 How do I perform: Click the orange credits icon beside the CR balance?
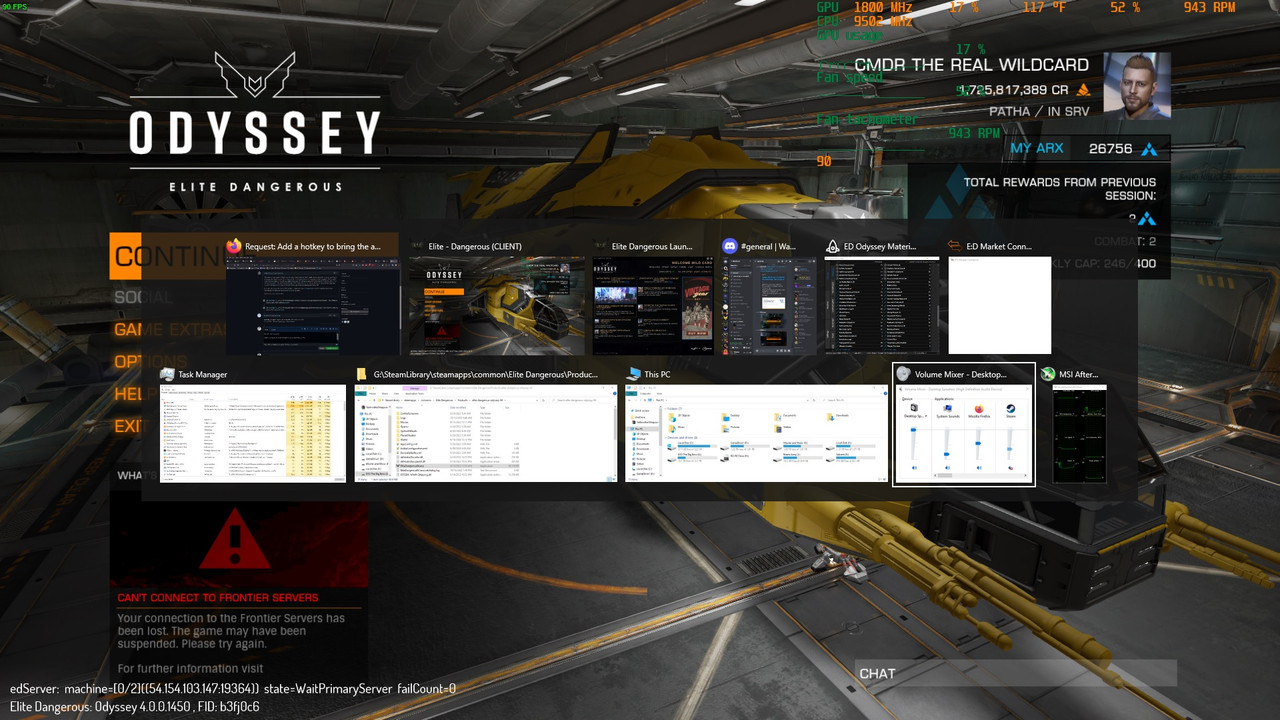[x=1086, y=88]
